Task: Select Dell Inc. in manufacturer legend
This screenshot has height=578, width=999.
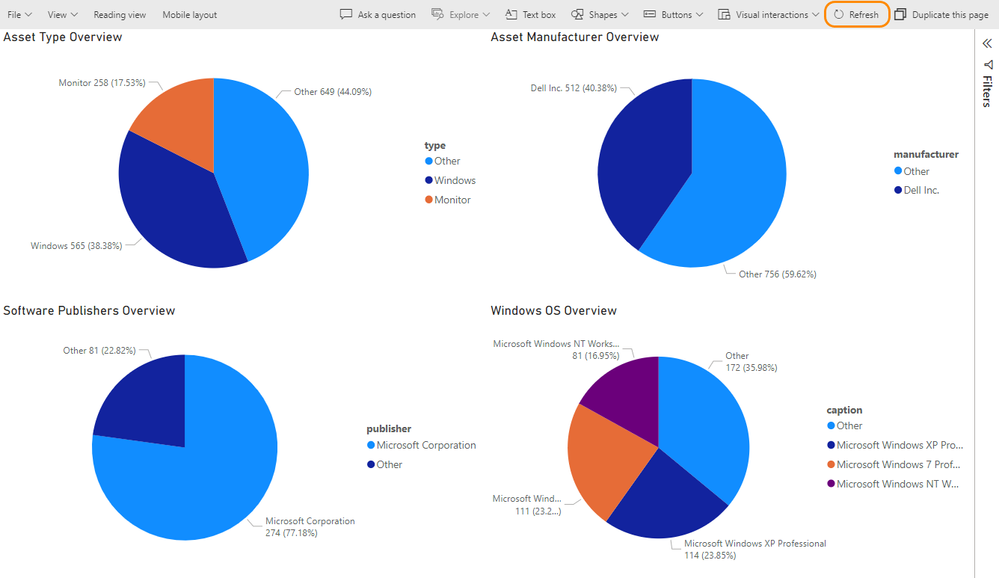Action: tap(921, 190)
